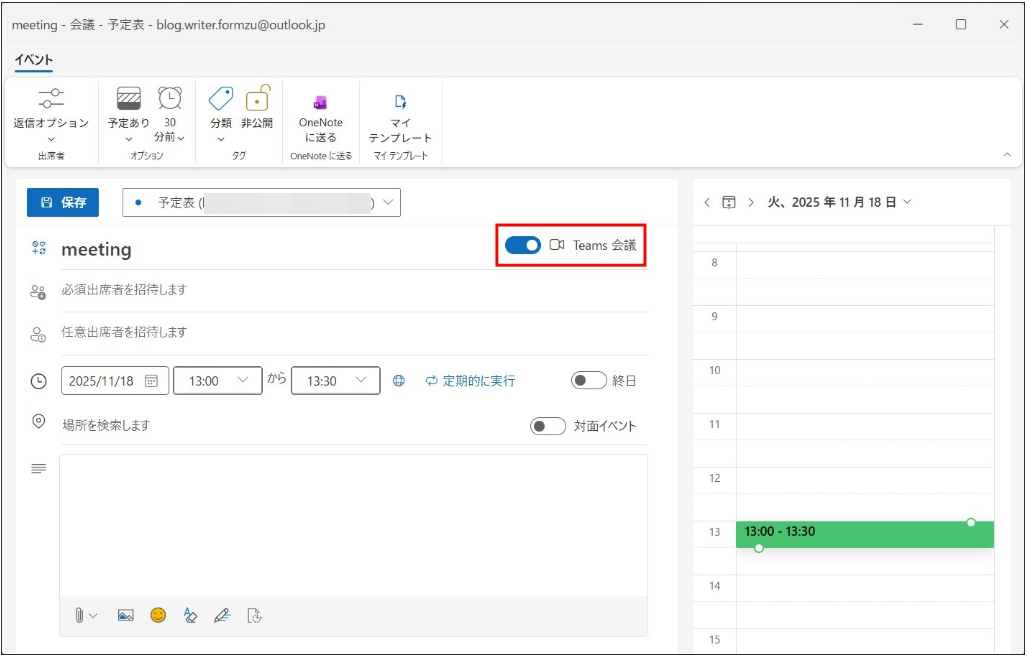Open the 13:00 start time dropdown
The image size is (1027, 658).
click(x=217, y=381)
